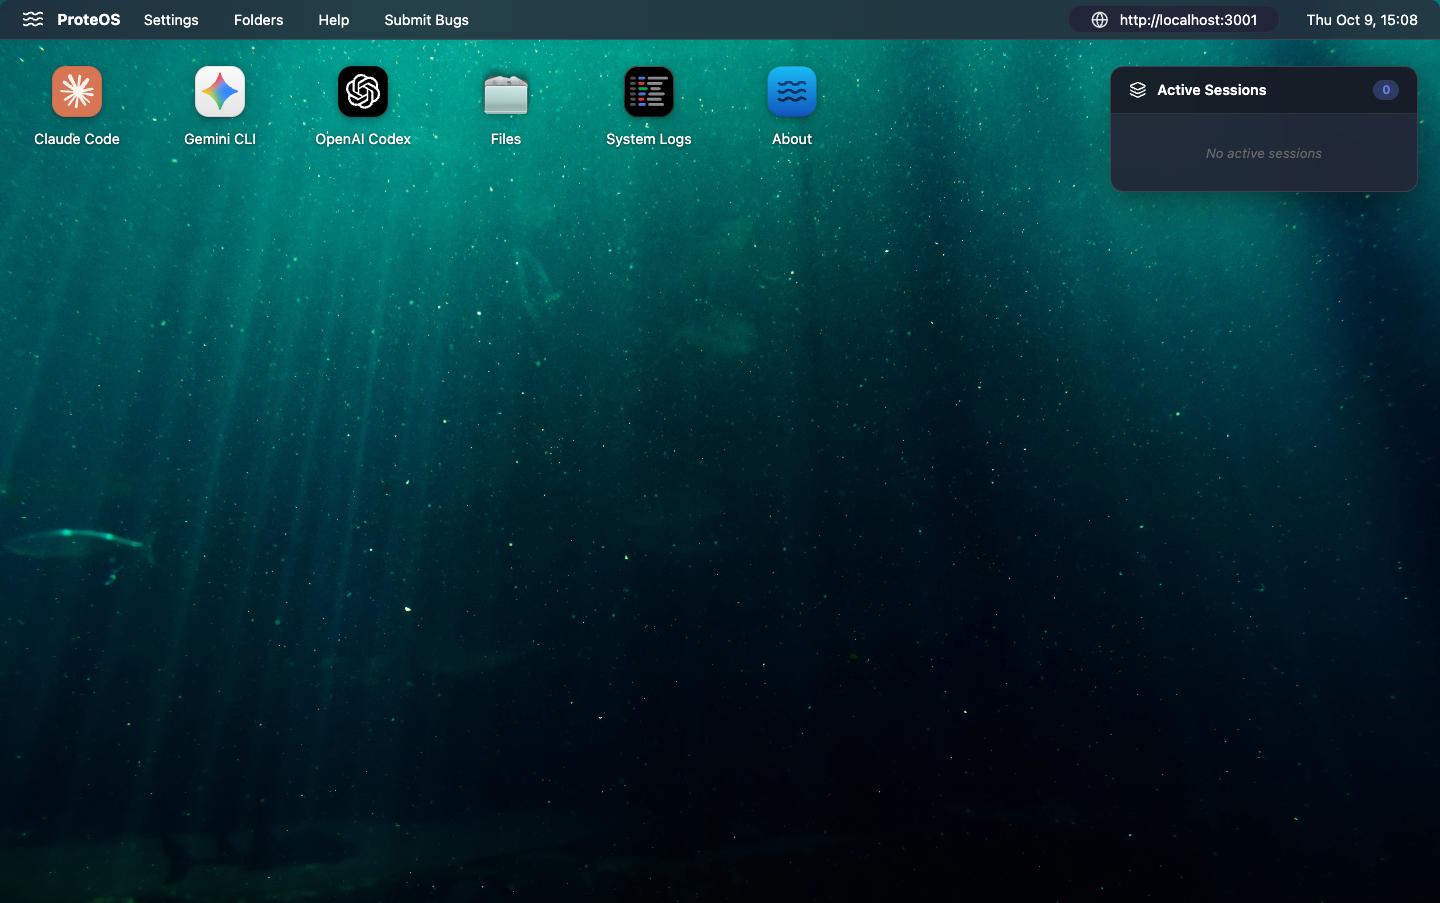The image size is (1440, 903).
Task: Click the 'No active sessions' text
Action: click(1264, 153)
